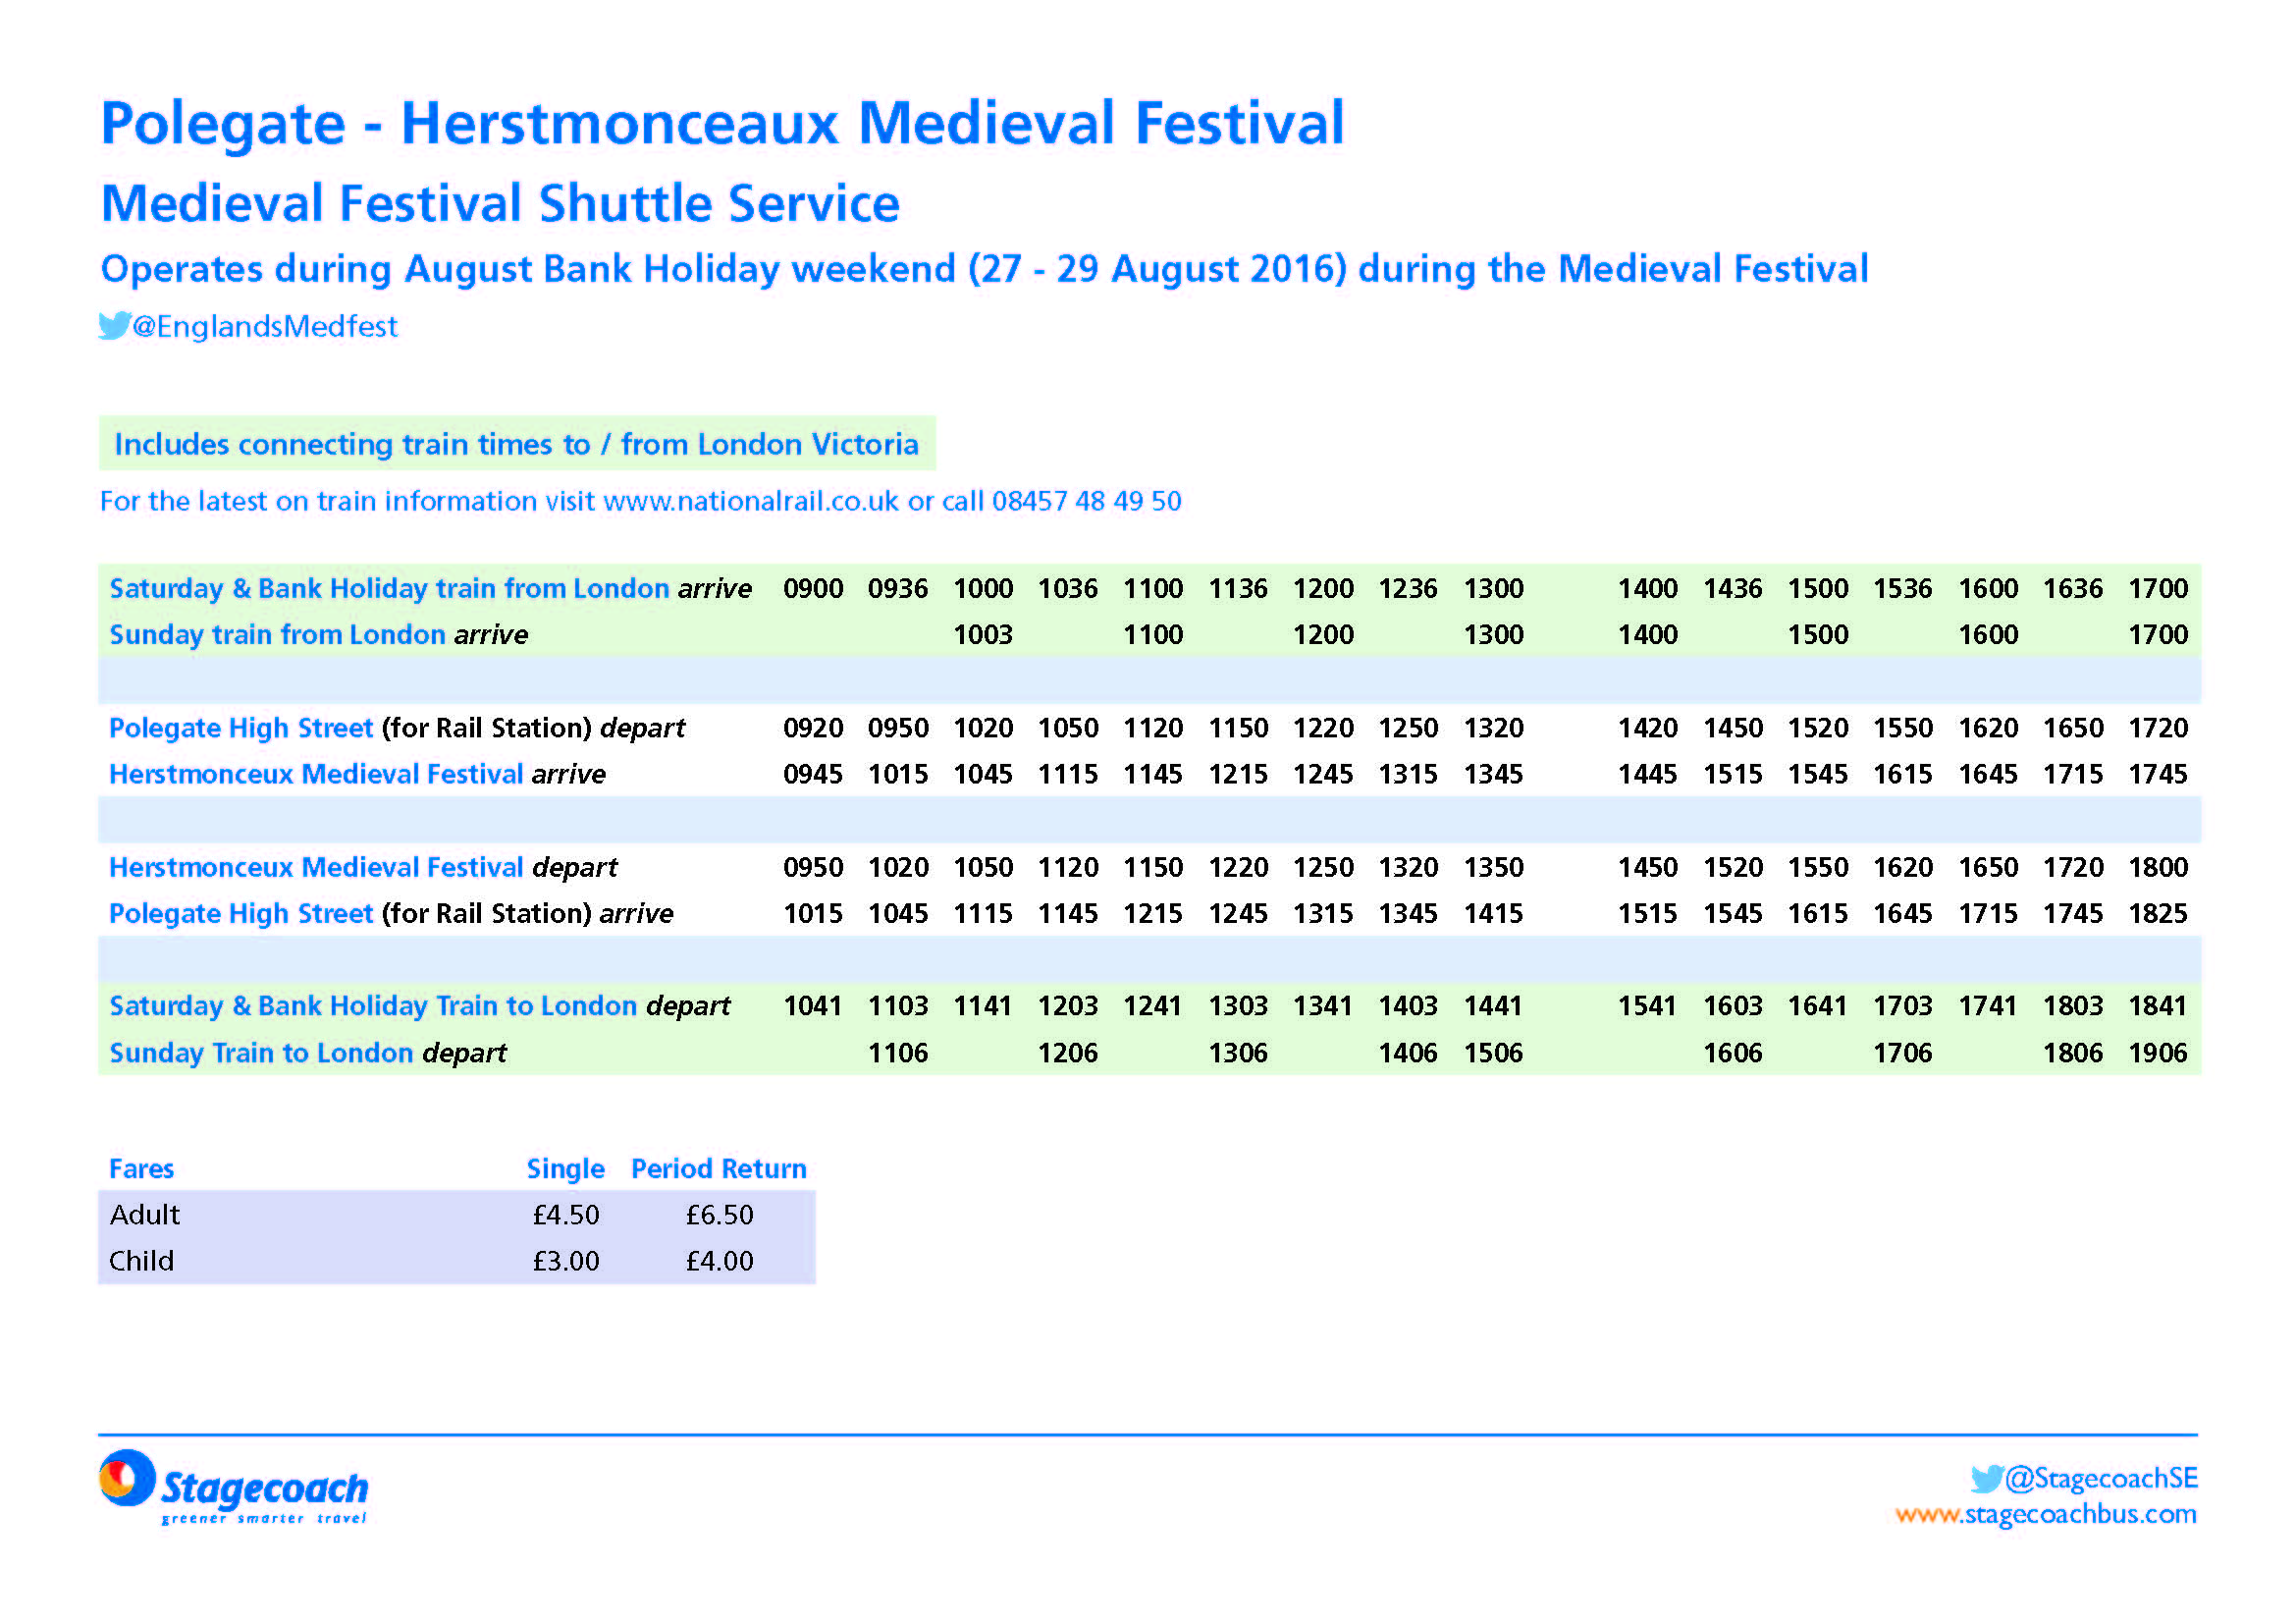Image resolution: width=2296 pixels, height=1624 pixels.
Task: Click the £3.00 child single fare
Action: pos(566,1261)
